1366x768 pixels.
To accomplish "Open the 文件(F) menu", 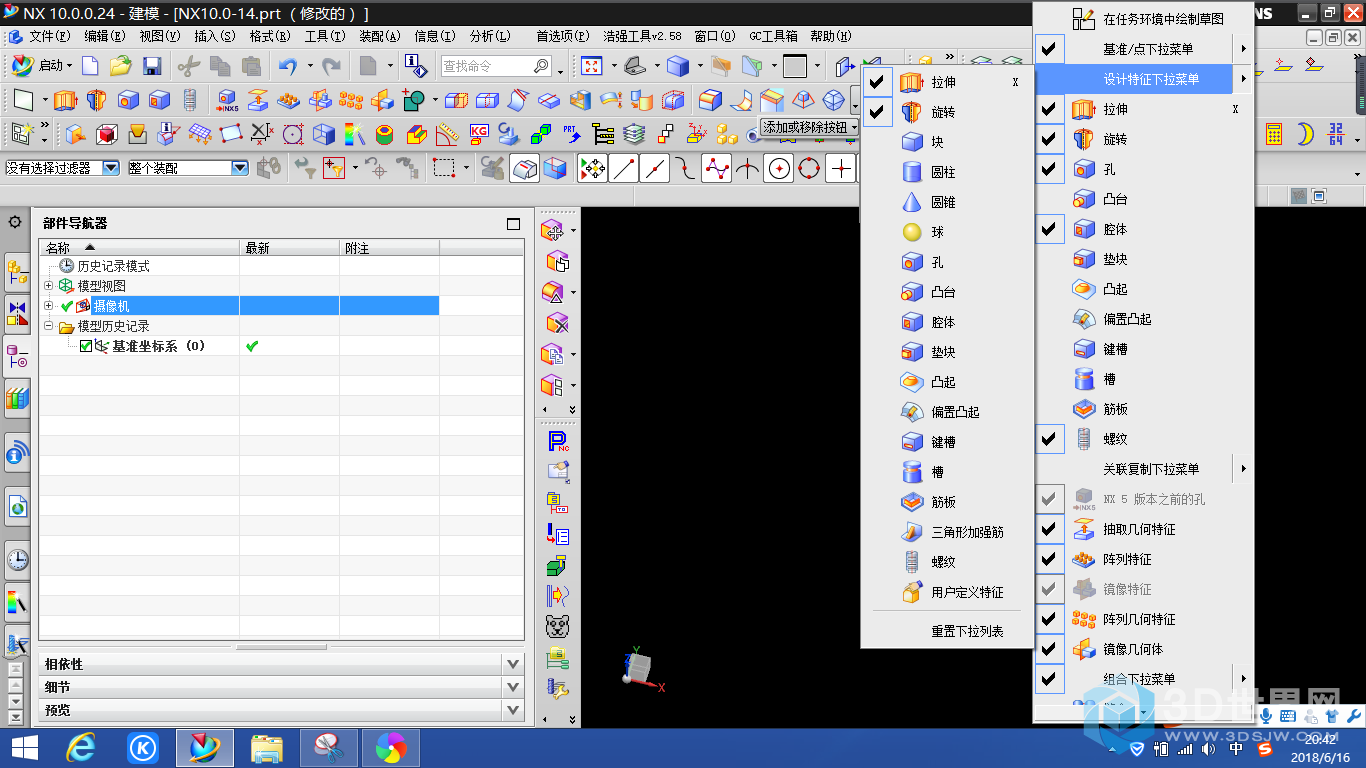I will (49, 36).
